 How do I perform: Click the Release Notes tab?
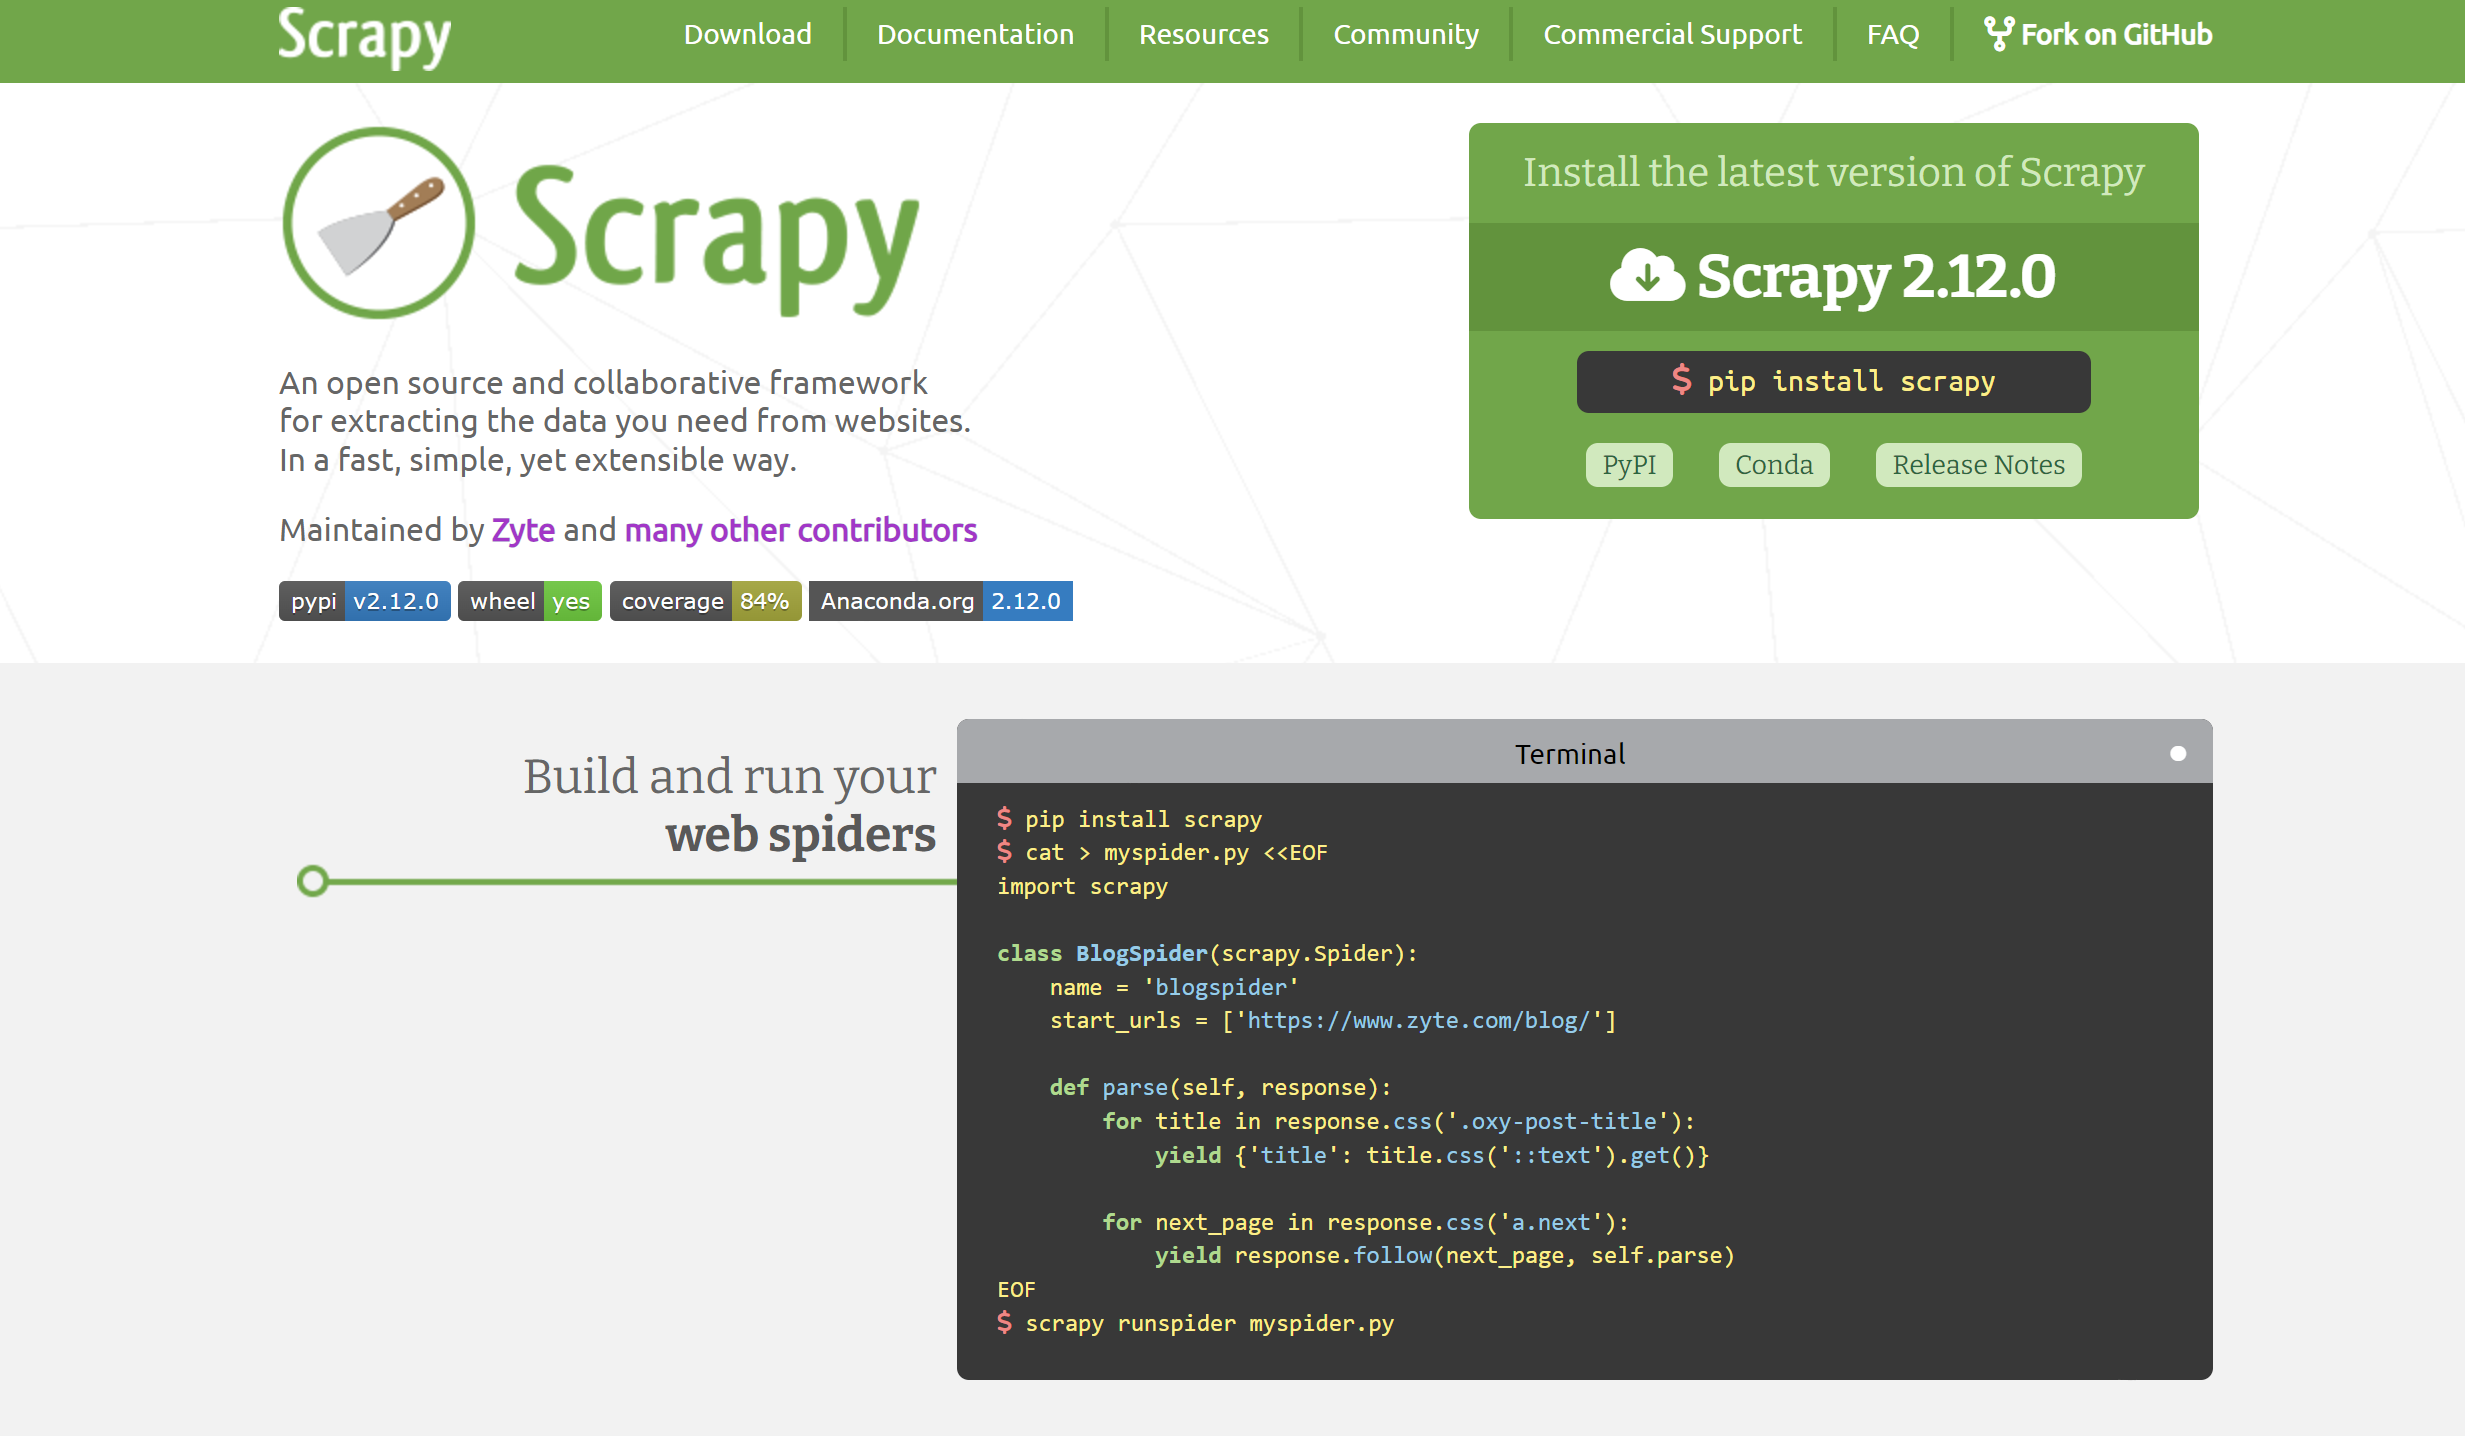pyautogui.click(x=1980, y=465)
